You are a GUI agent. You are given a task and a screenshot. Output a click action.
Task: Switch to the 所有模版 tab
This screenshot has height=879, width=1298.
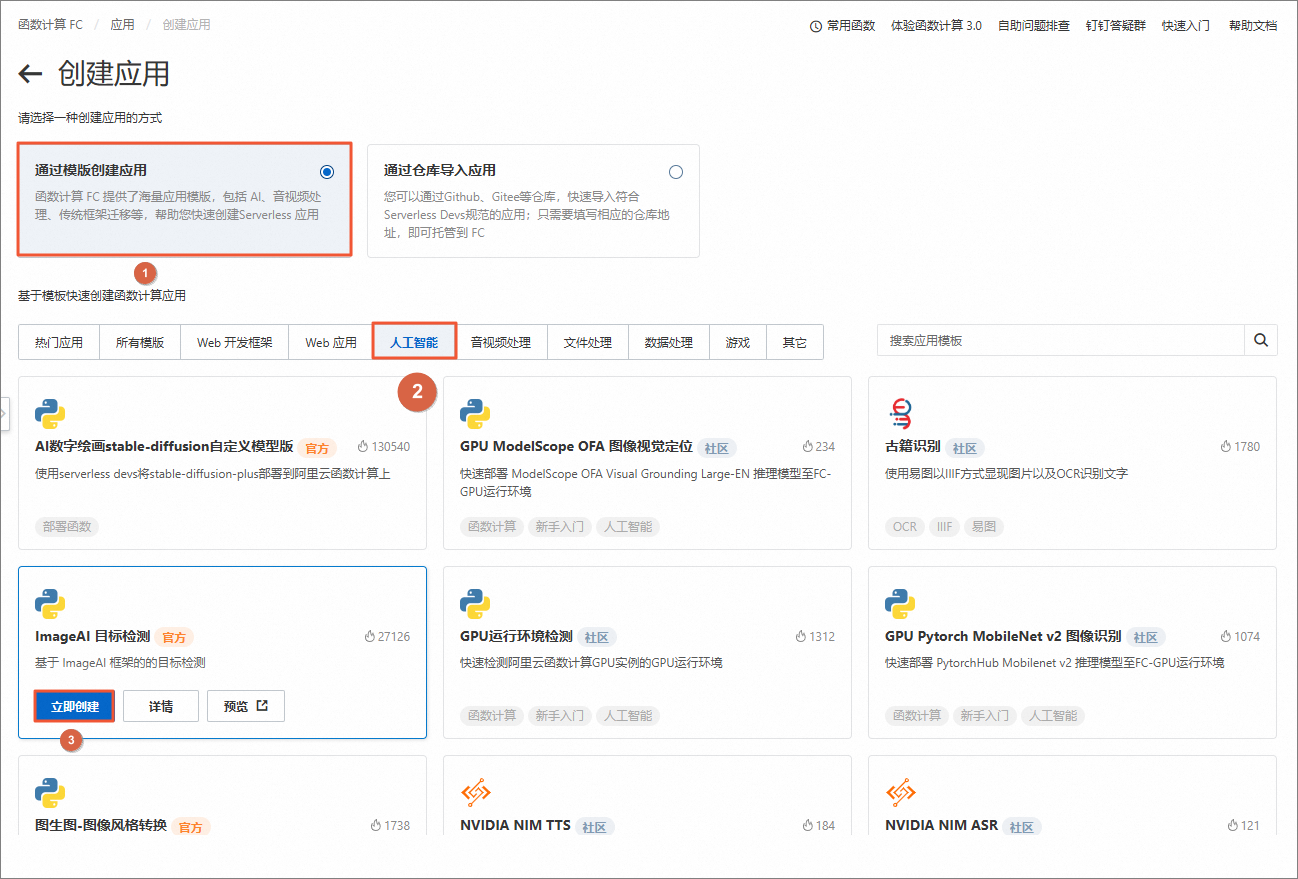[x=140, y=342]
